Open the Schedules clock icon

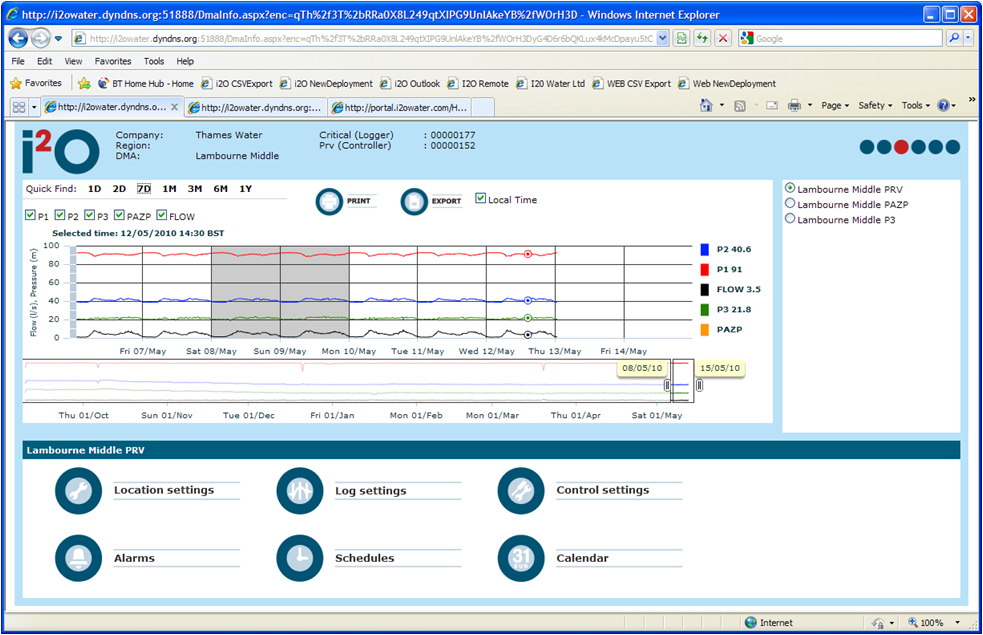tap(297, 558)
